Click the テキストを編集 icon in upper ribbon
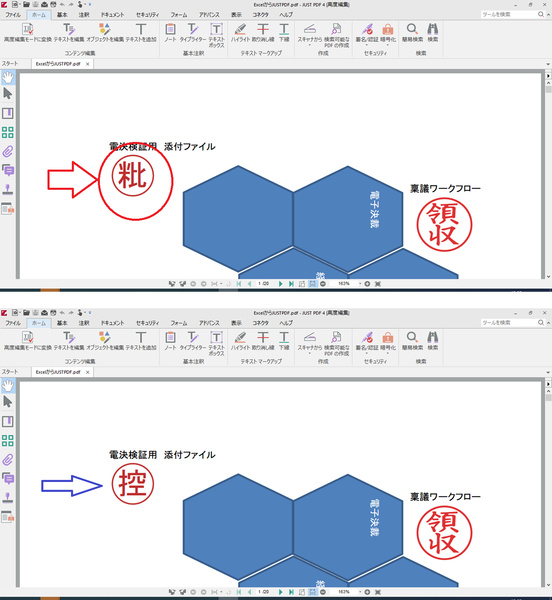Viewport: 552px width, 600px height. point(69,33)
